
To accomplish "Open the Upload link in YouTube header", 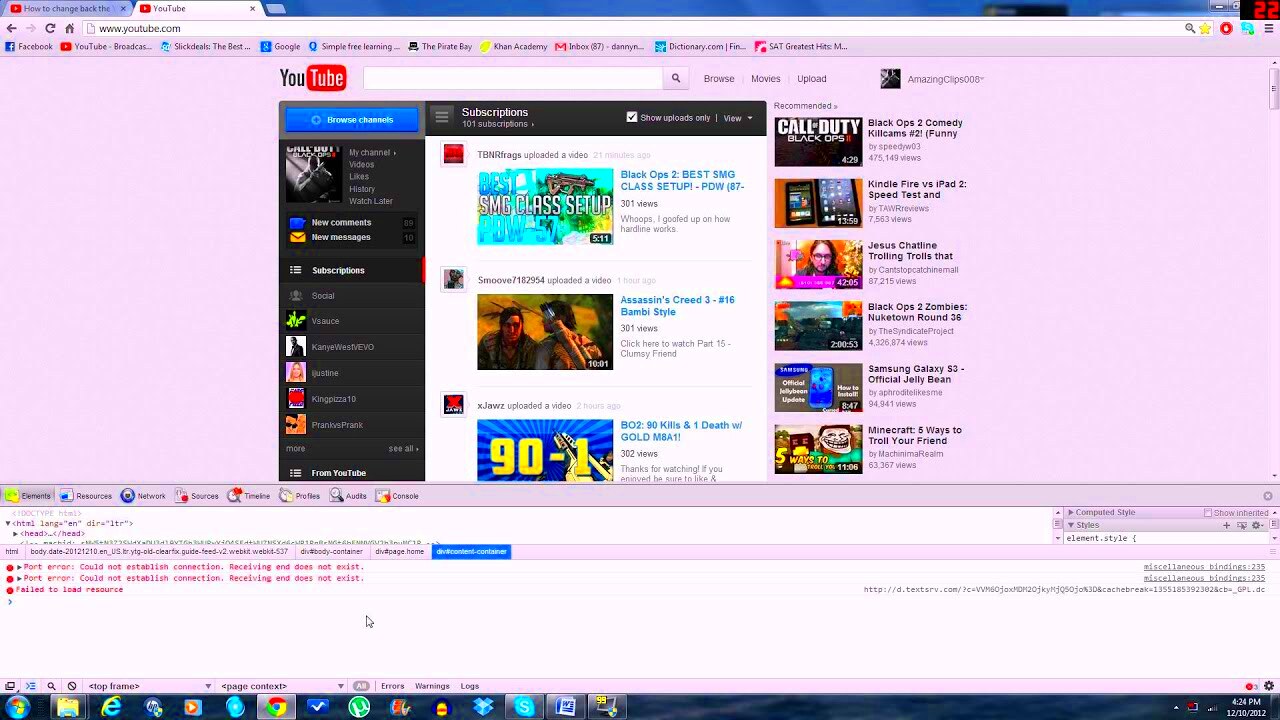I will 811,79.
